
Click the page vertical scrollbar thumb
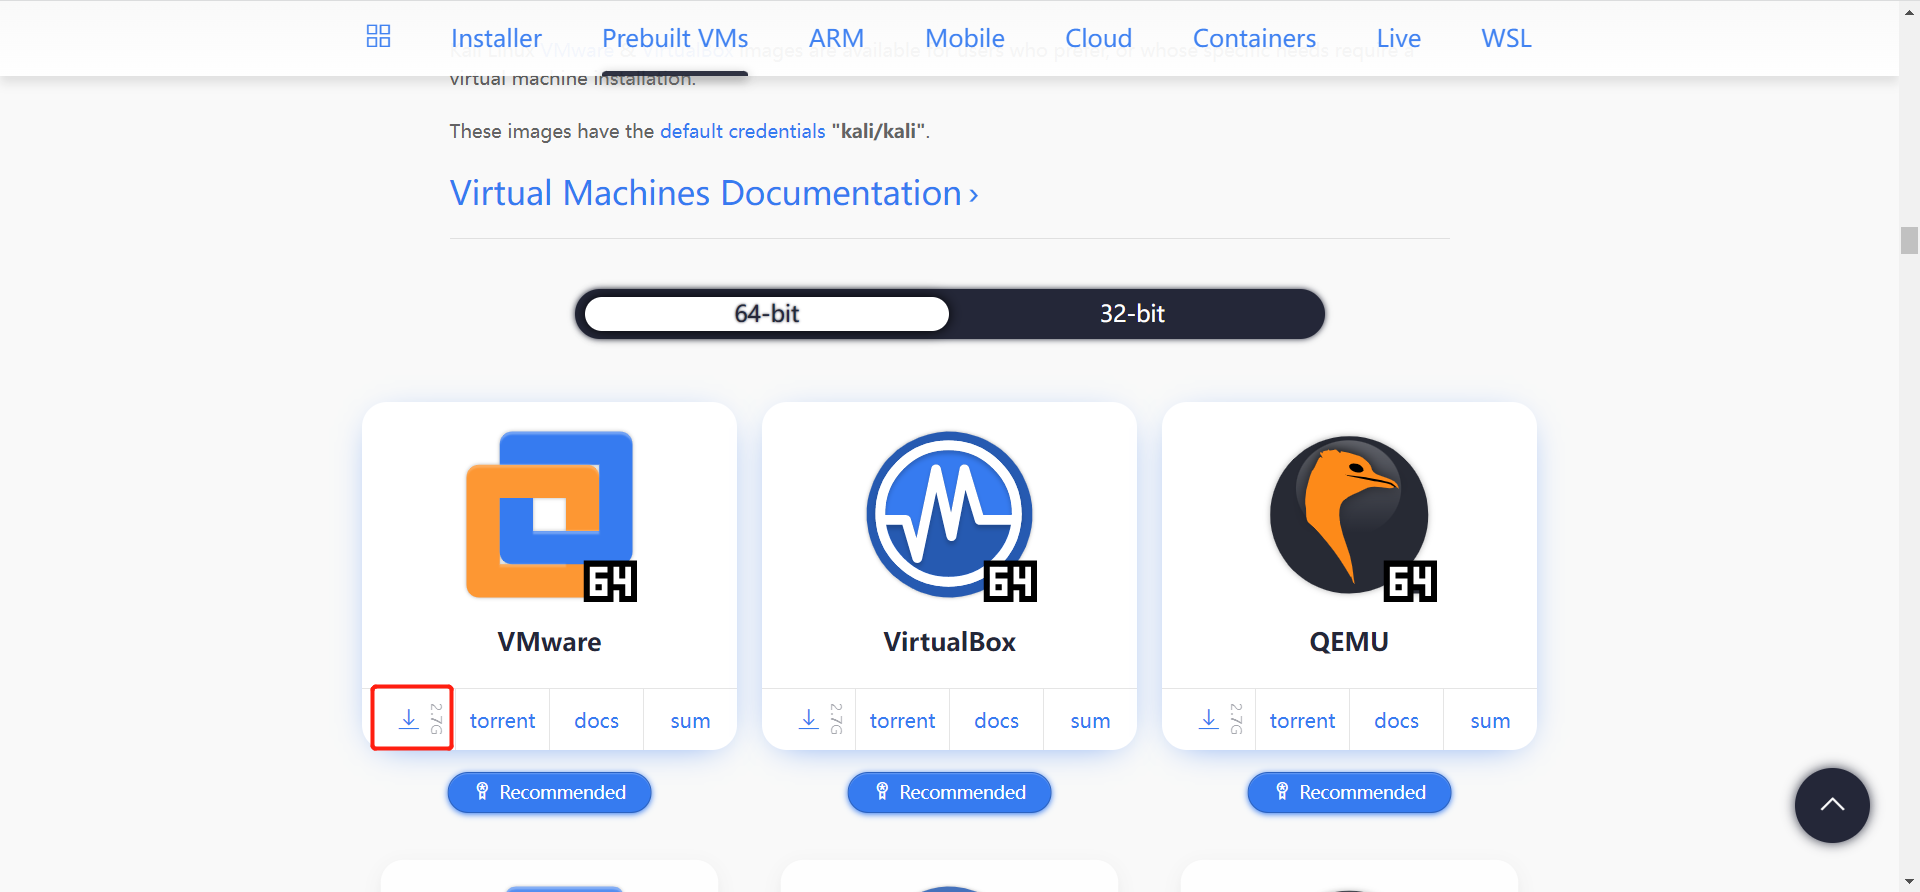(1909, 240)
